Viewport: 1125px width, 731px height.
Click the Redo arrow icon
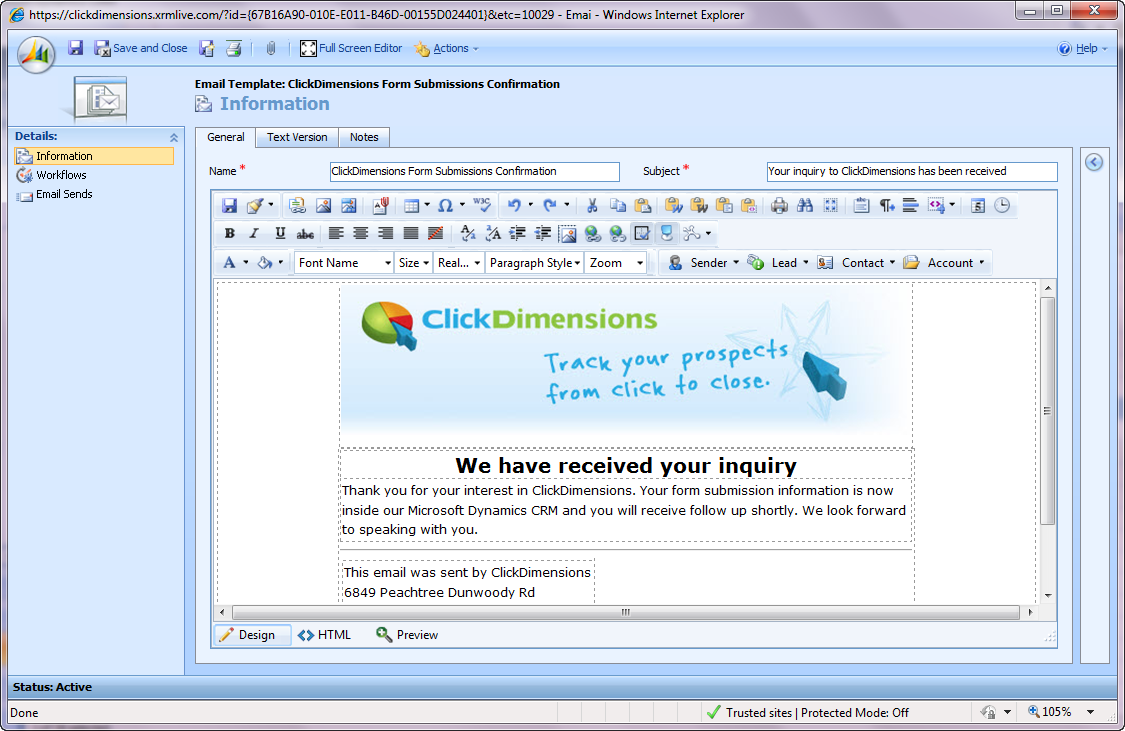tap(550, 206)
